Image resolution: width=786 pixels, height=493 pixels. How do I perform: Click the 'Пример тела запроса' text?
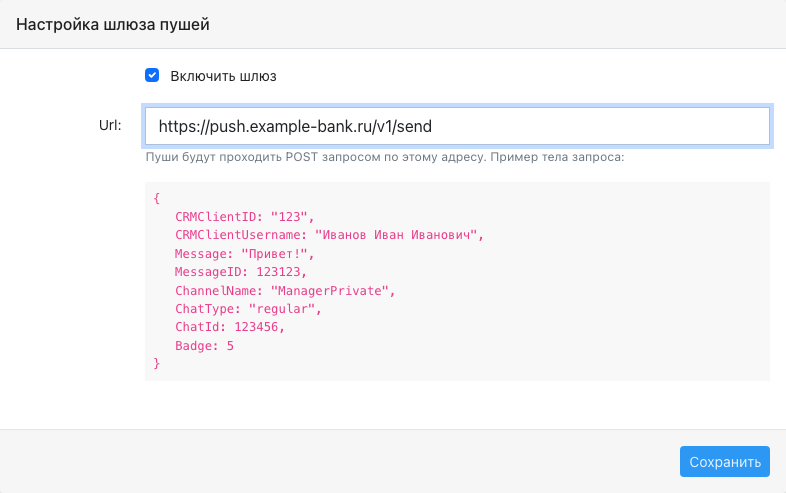pyautogui.click(x=557, y=157)
